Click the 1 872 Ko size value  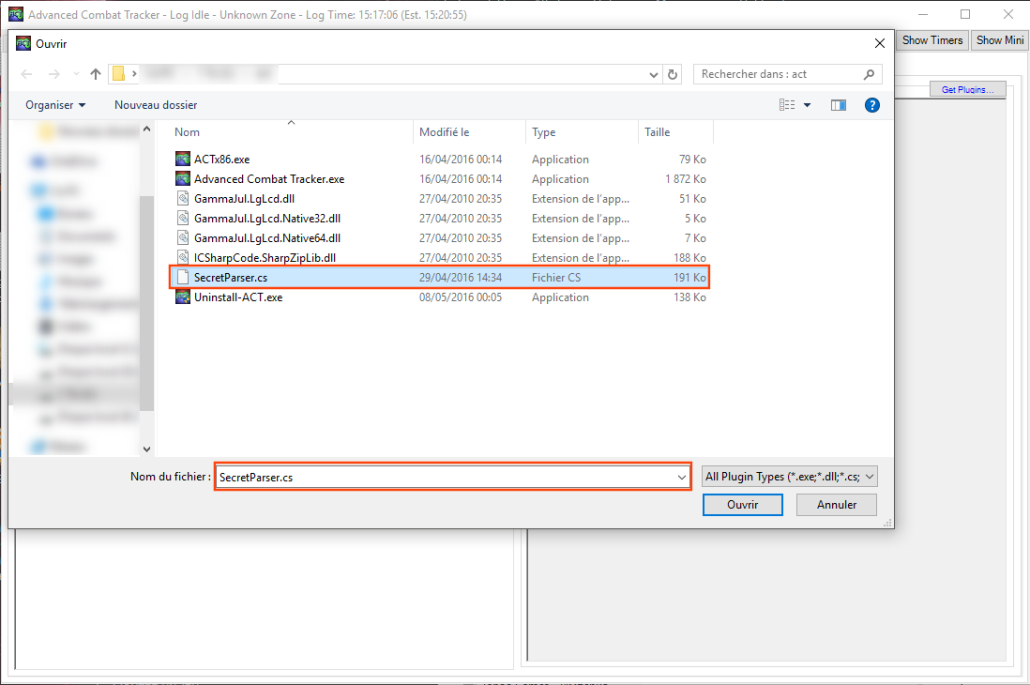tap(685, 179)
